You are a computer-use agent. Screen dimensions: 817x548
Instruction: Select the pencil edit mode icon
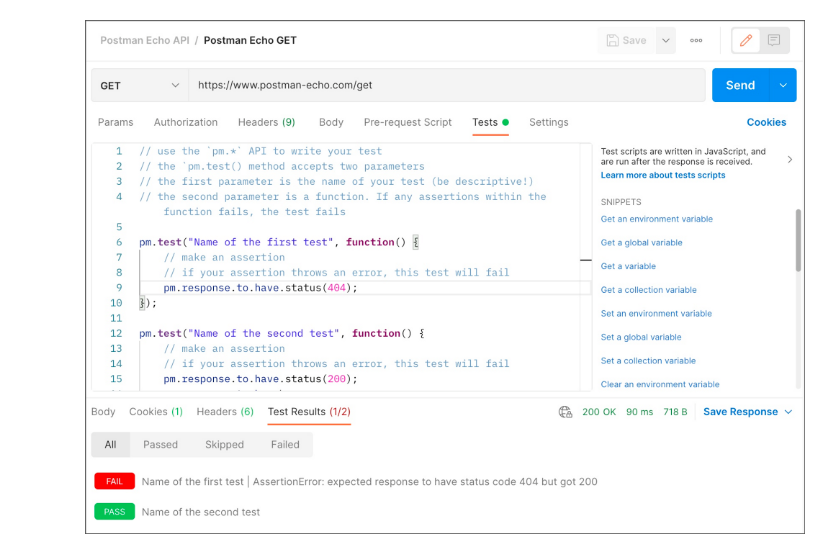tap(746, 41)
